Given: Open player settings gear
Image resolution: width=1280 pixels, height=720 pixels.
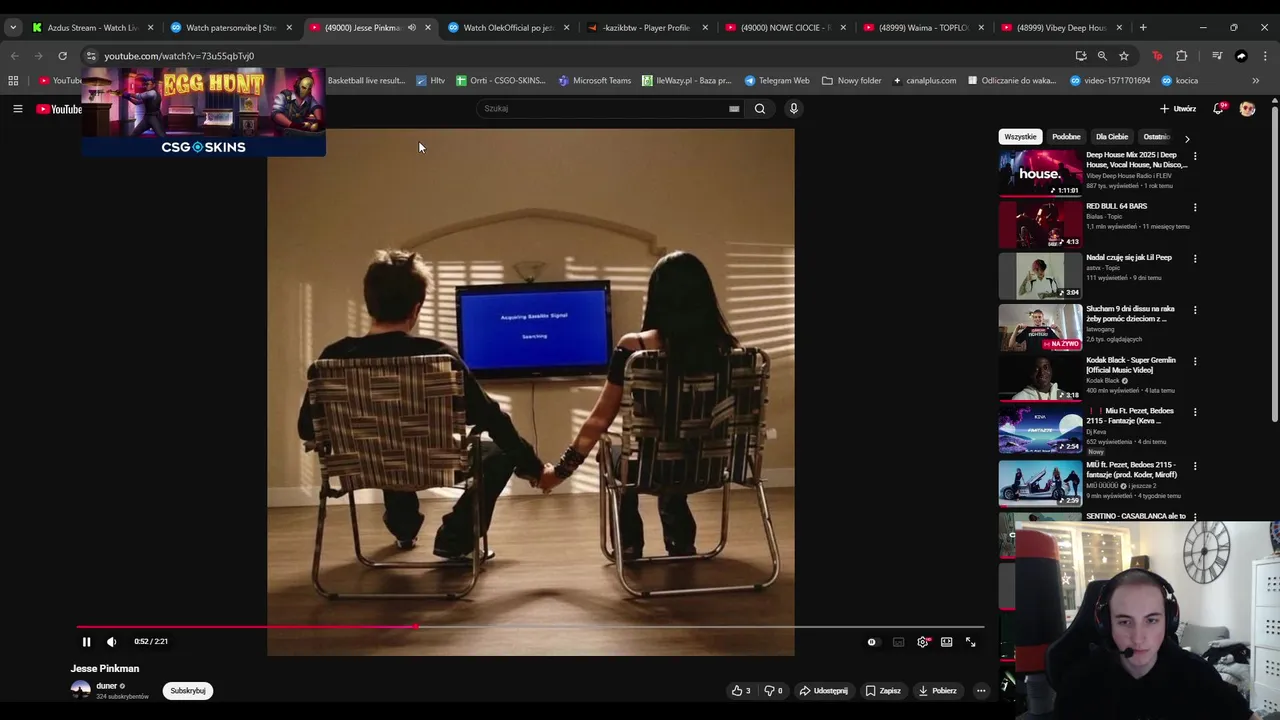Looking at the screenshot, I should pos(923,642).
